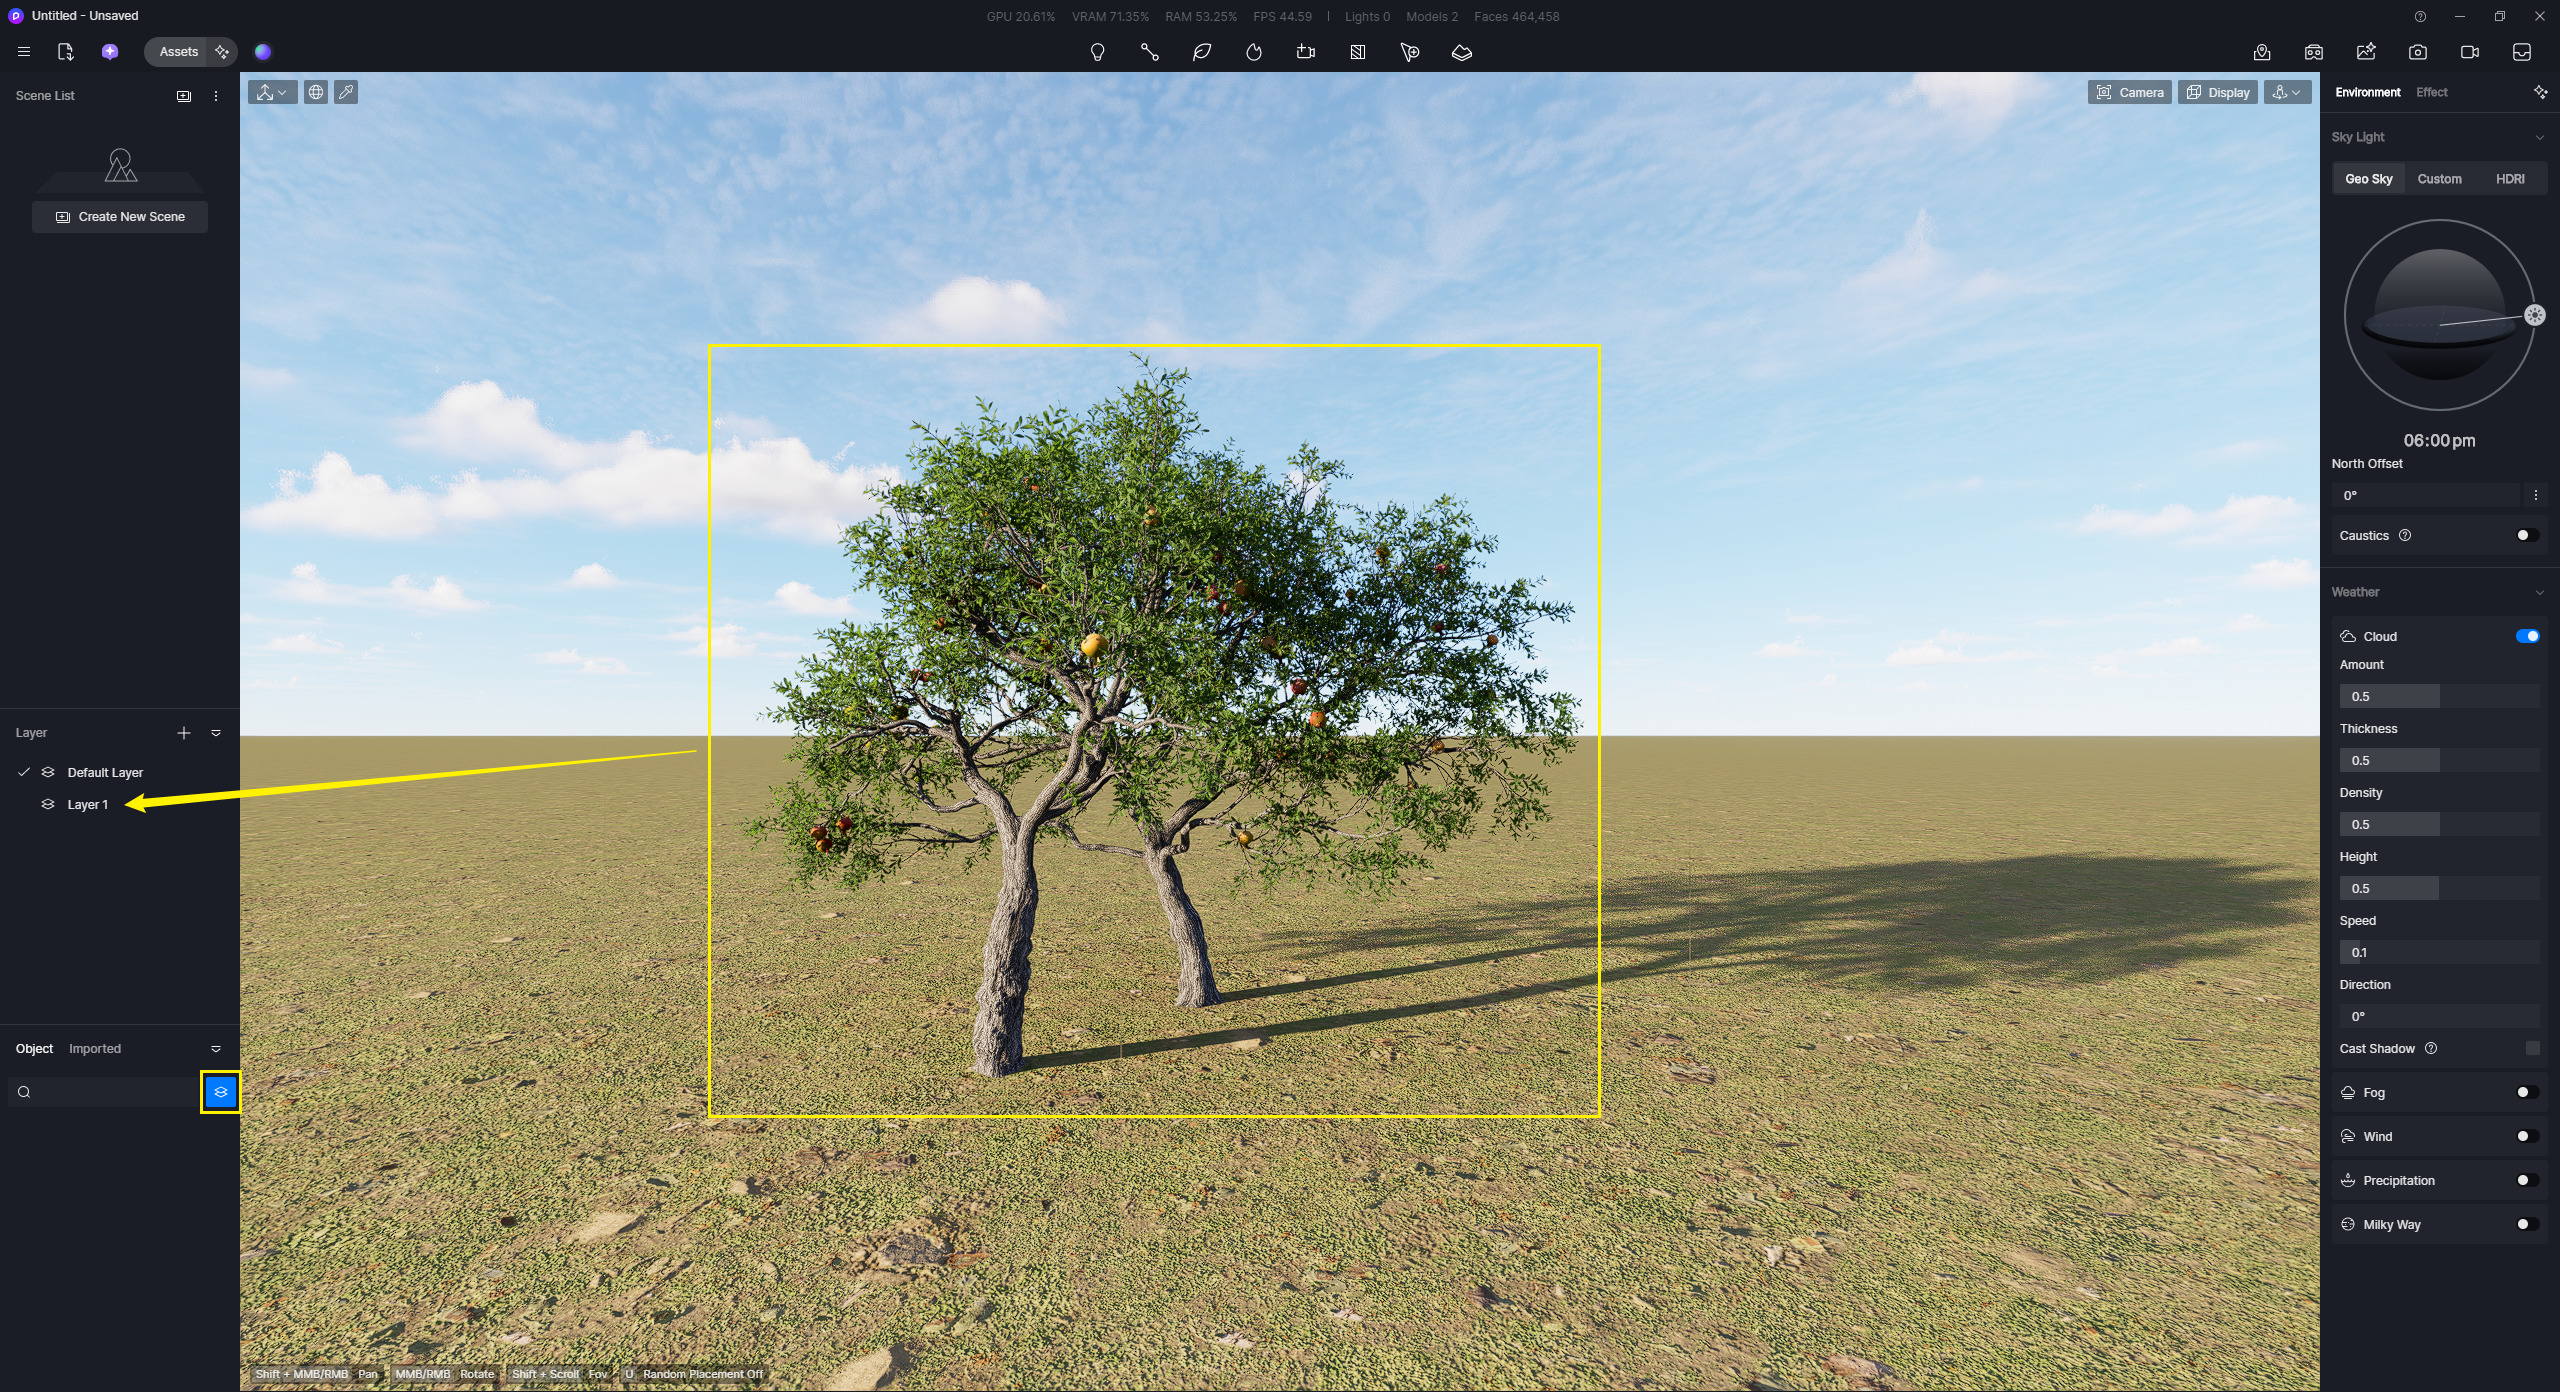This screenshot has height=1392, width=2560.
Task: Open the terrain tool icon
Action: pos(1462,52)
